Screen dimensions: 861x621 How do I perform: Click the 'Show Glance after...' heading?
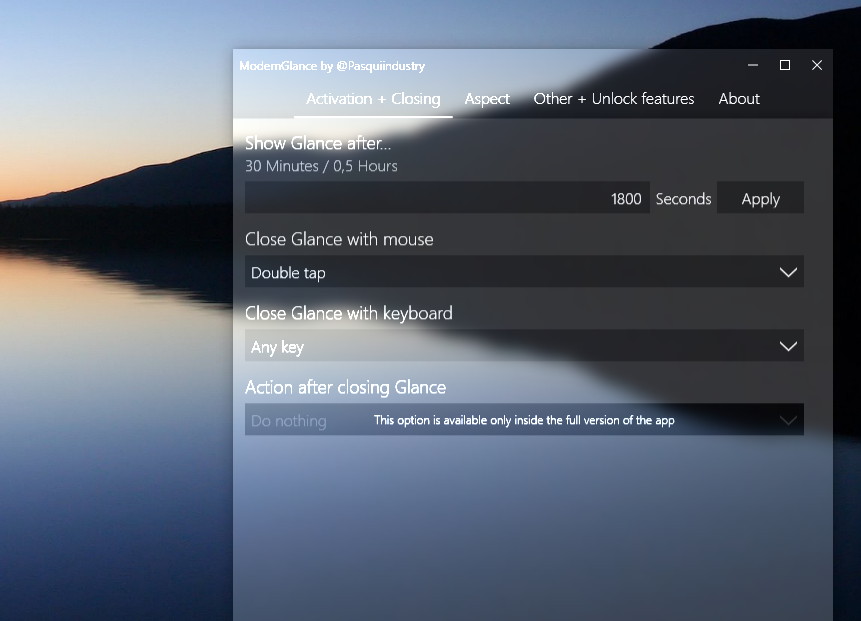point(318,143)
